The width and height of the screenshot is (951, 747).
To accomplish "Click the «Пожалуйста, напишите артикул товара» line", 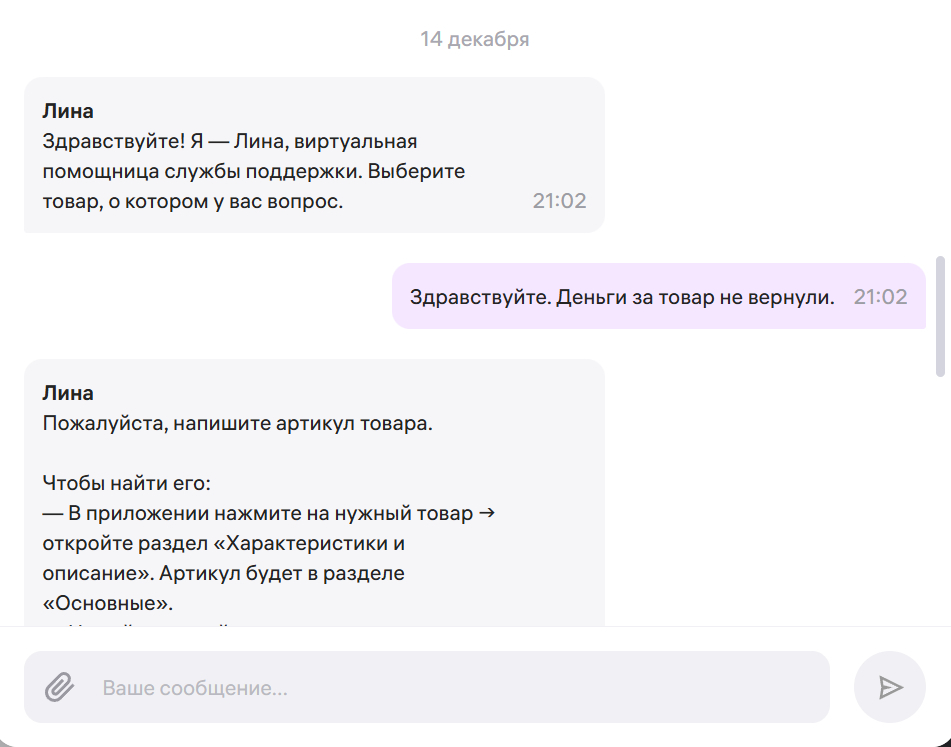I will [x=237, y=423].
